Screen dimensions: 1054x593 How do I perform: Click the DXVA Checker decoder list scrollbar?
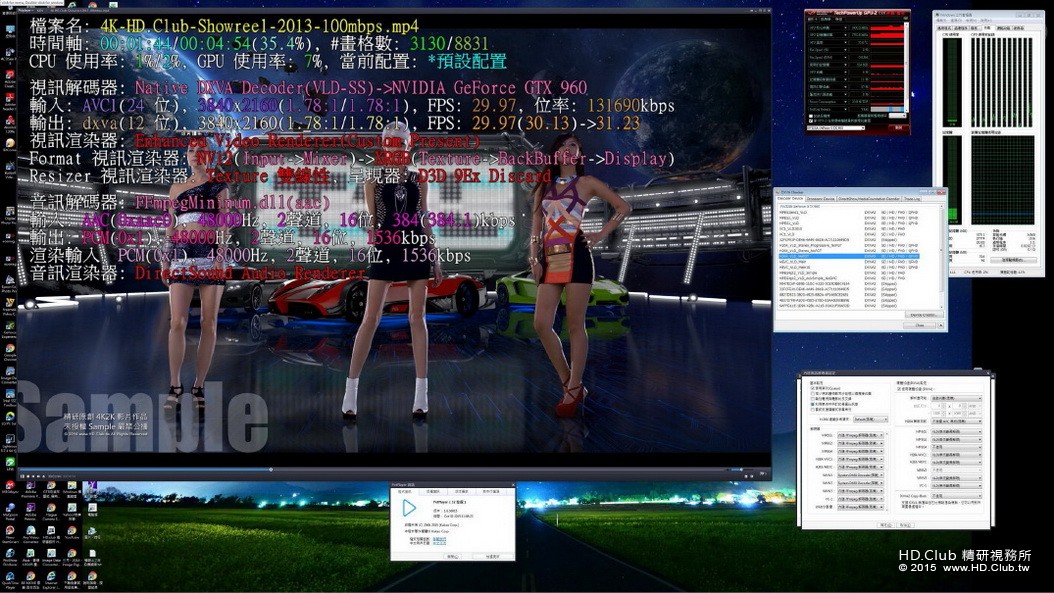942,257
